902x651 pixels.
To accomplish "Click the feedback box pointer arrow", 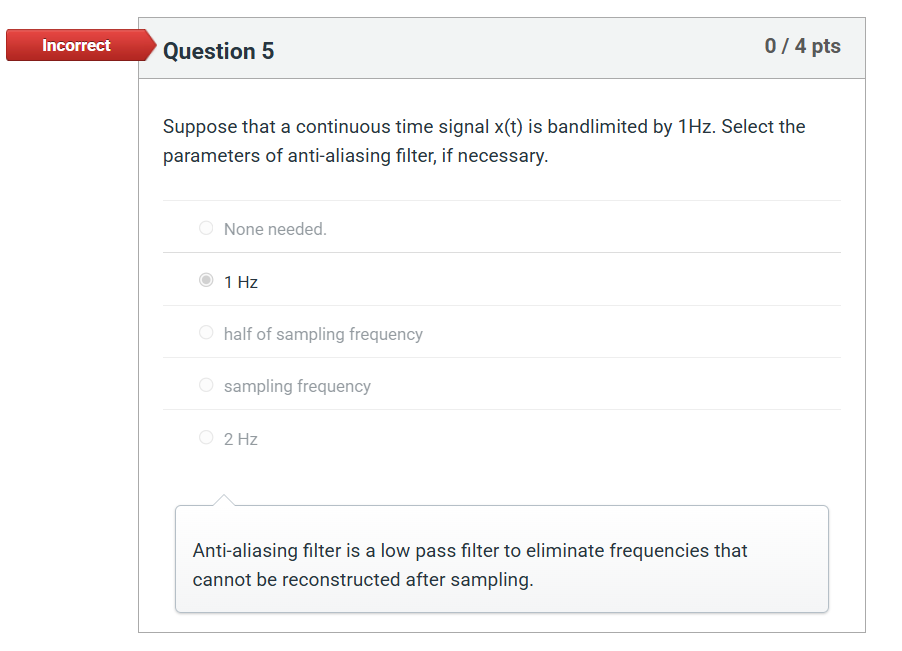I will tap(225, 498).
